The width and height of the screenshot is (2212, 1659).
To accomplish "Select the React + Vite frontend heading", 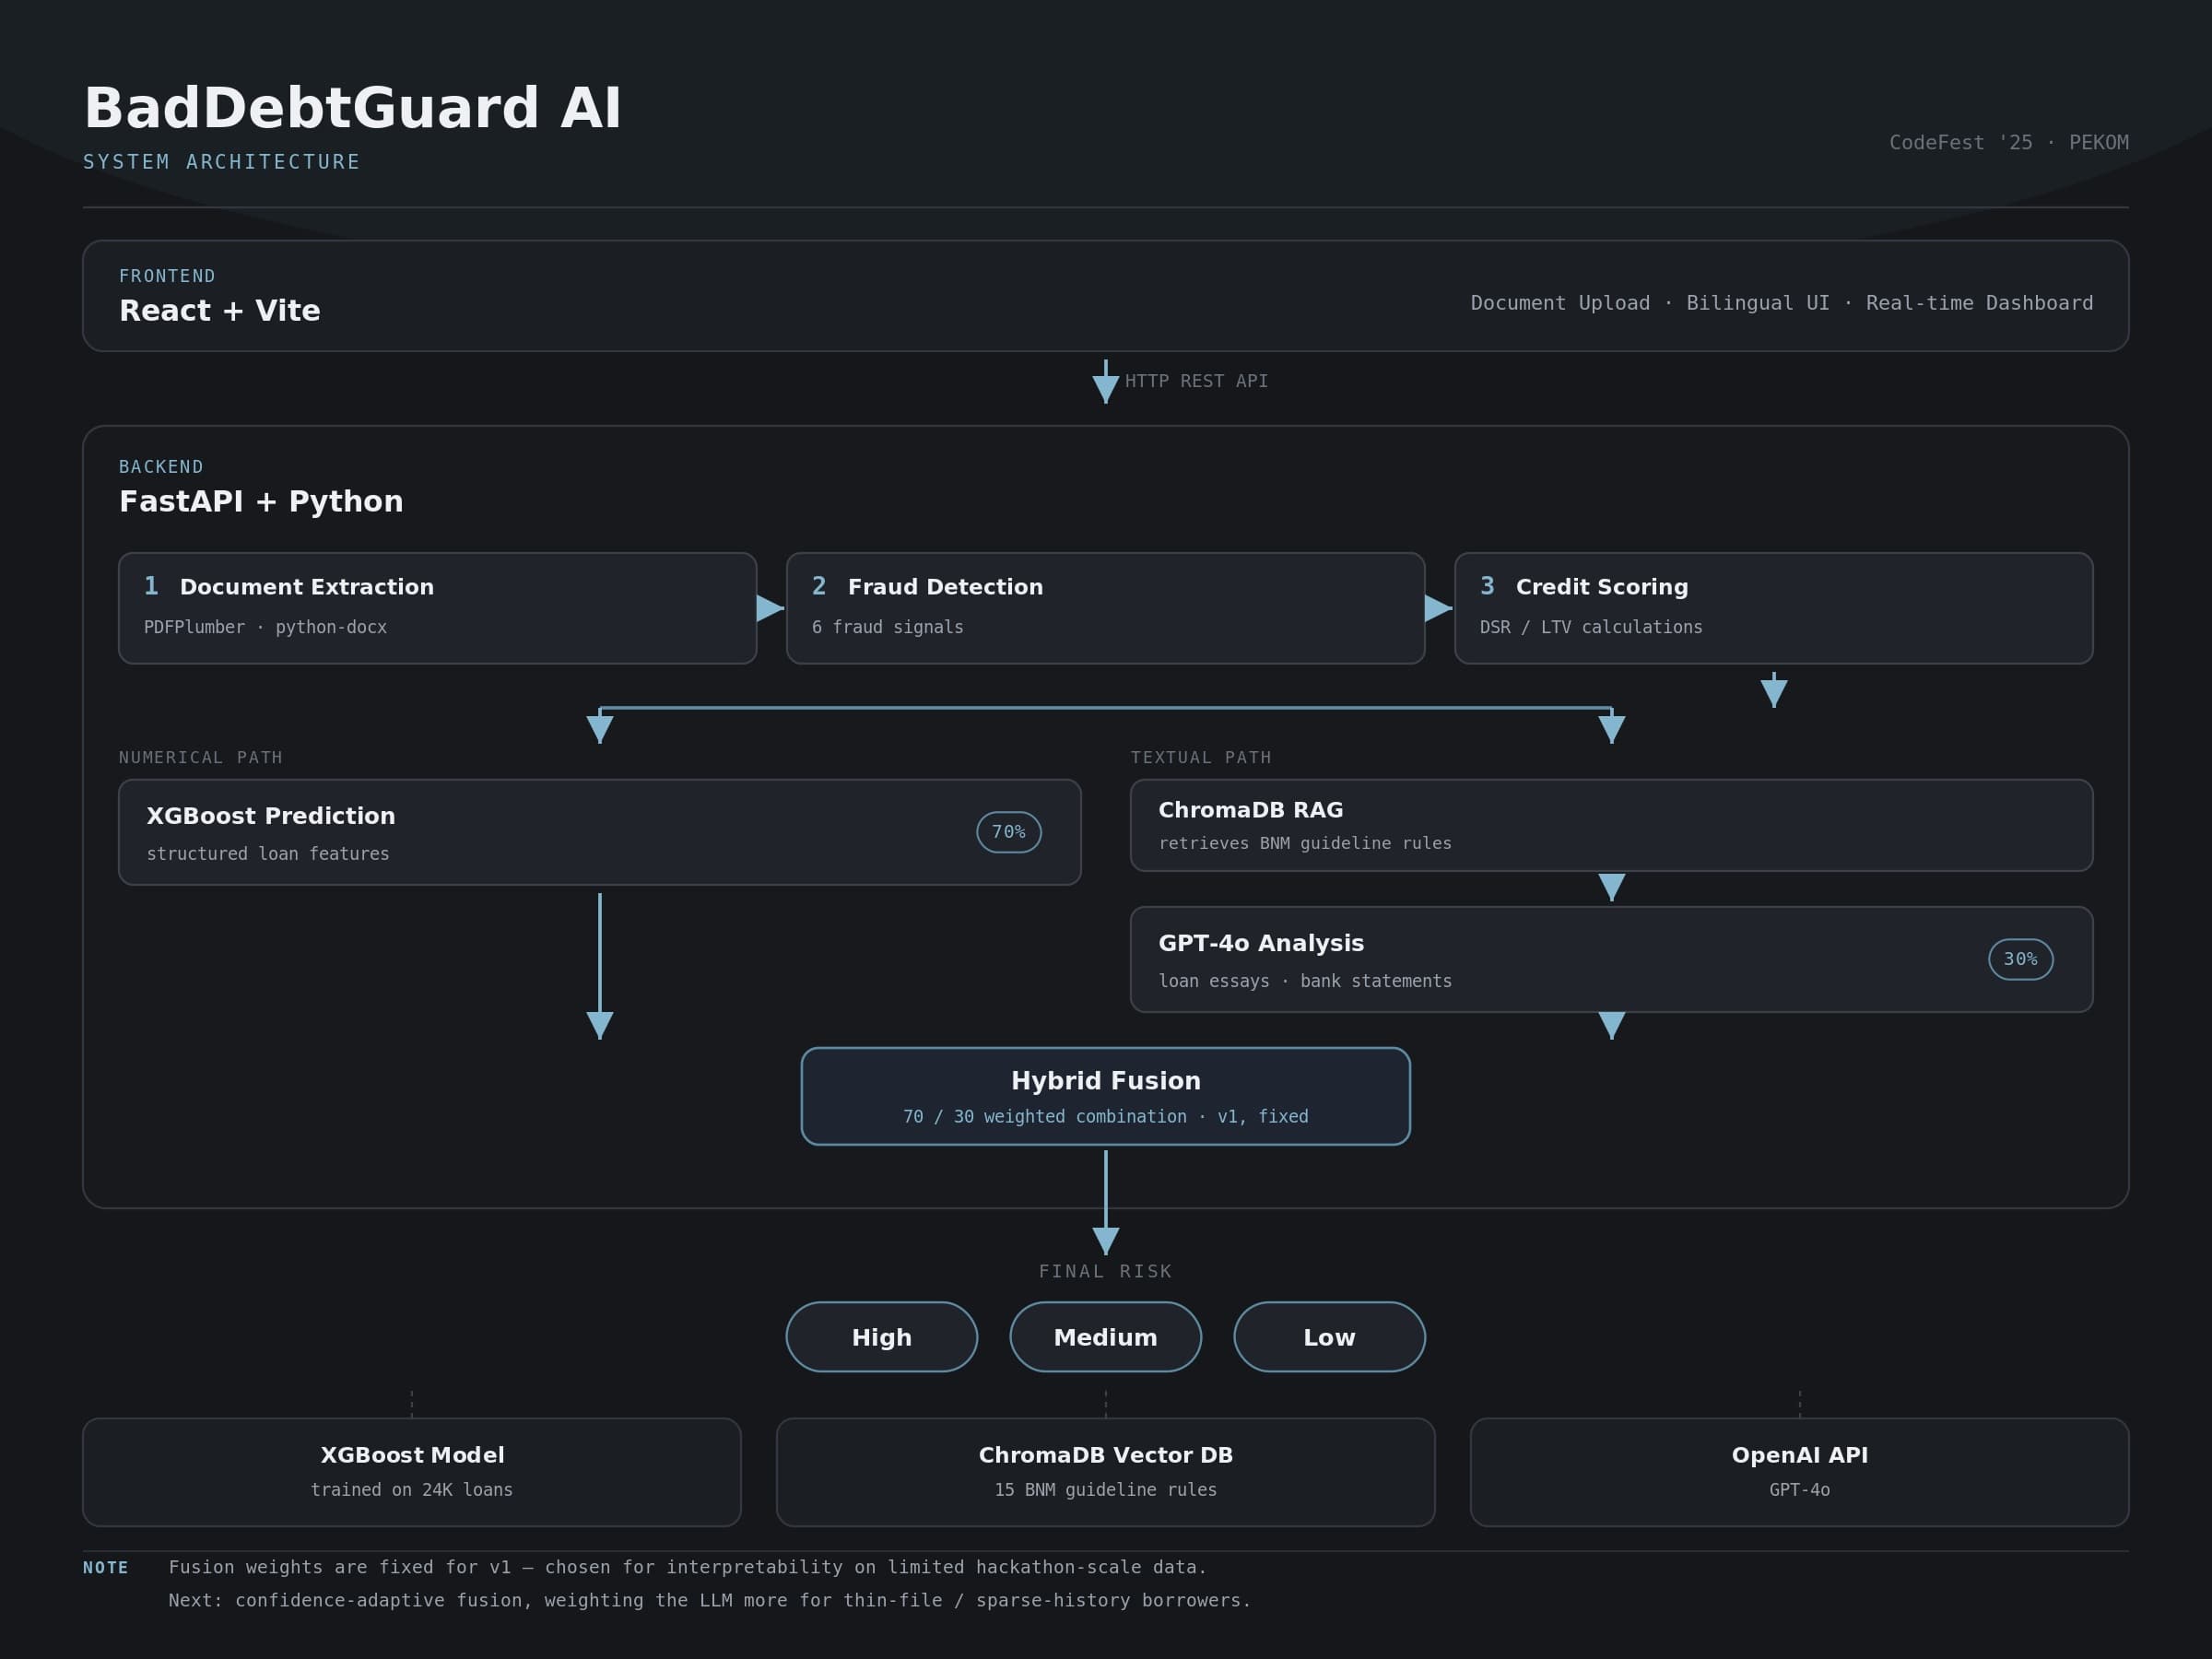I will pyautogui.click(x=219, y=311).
